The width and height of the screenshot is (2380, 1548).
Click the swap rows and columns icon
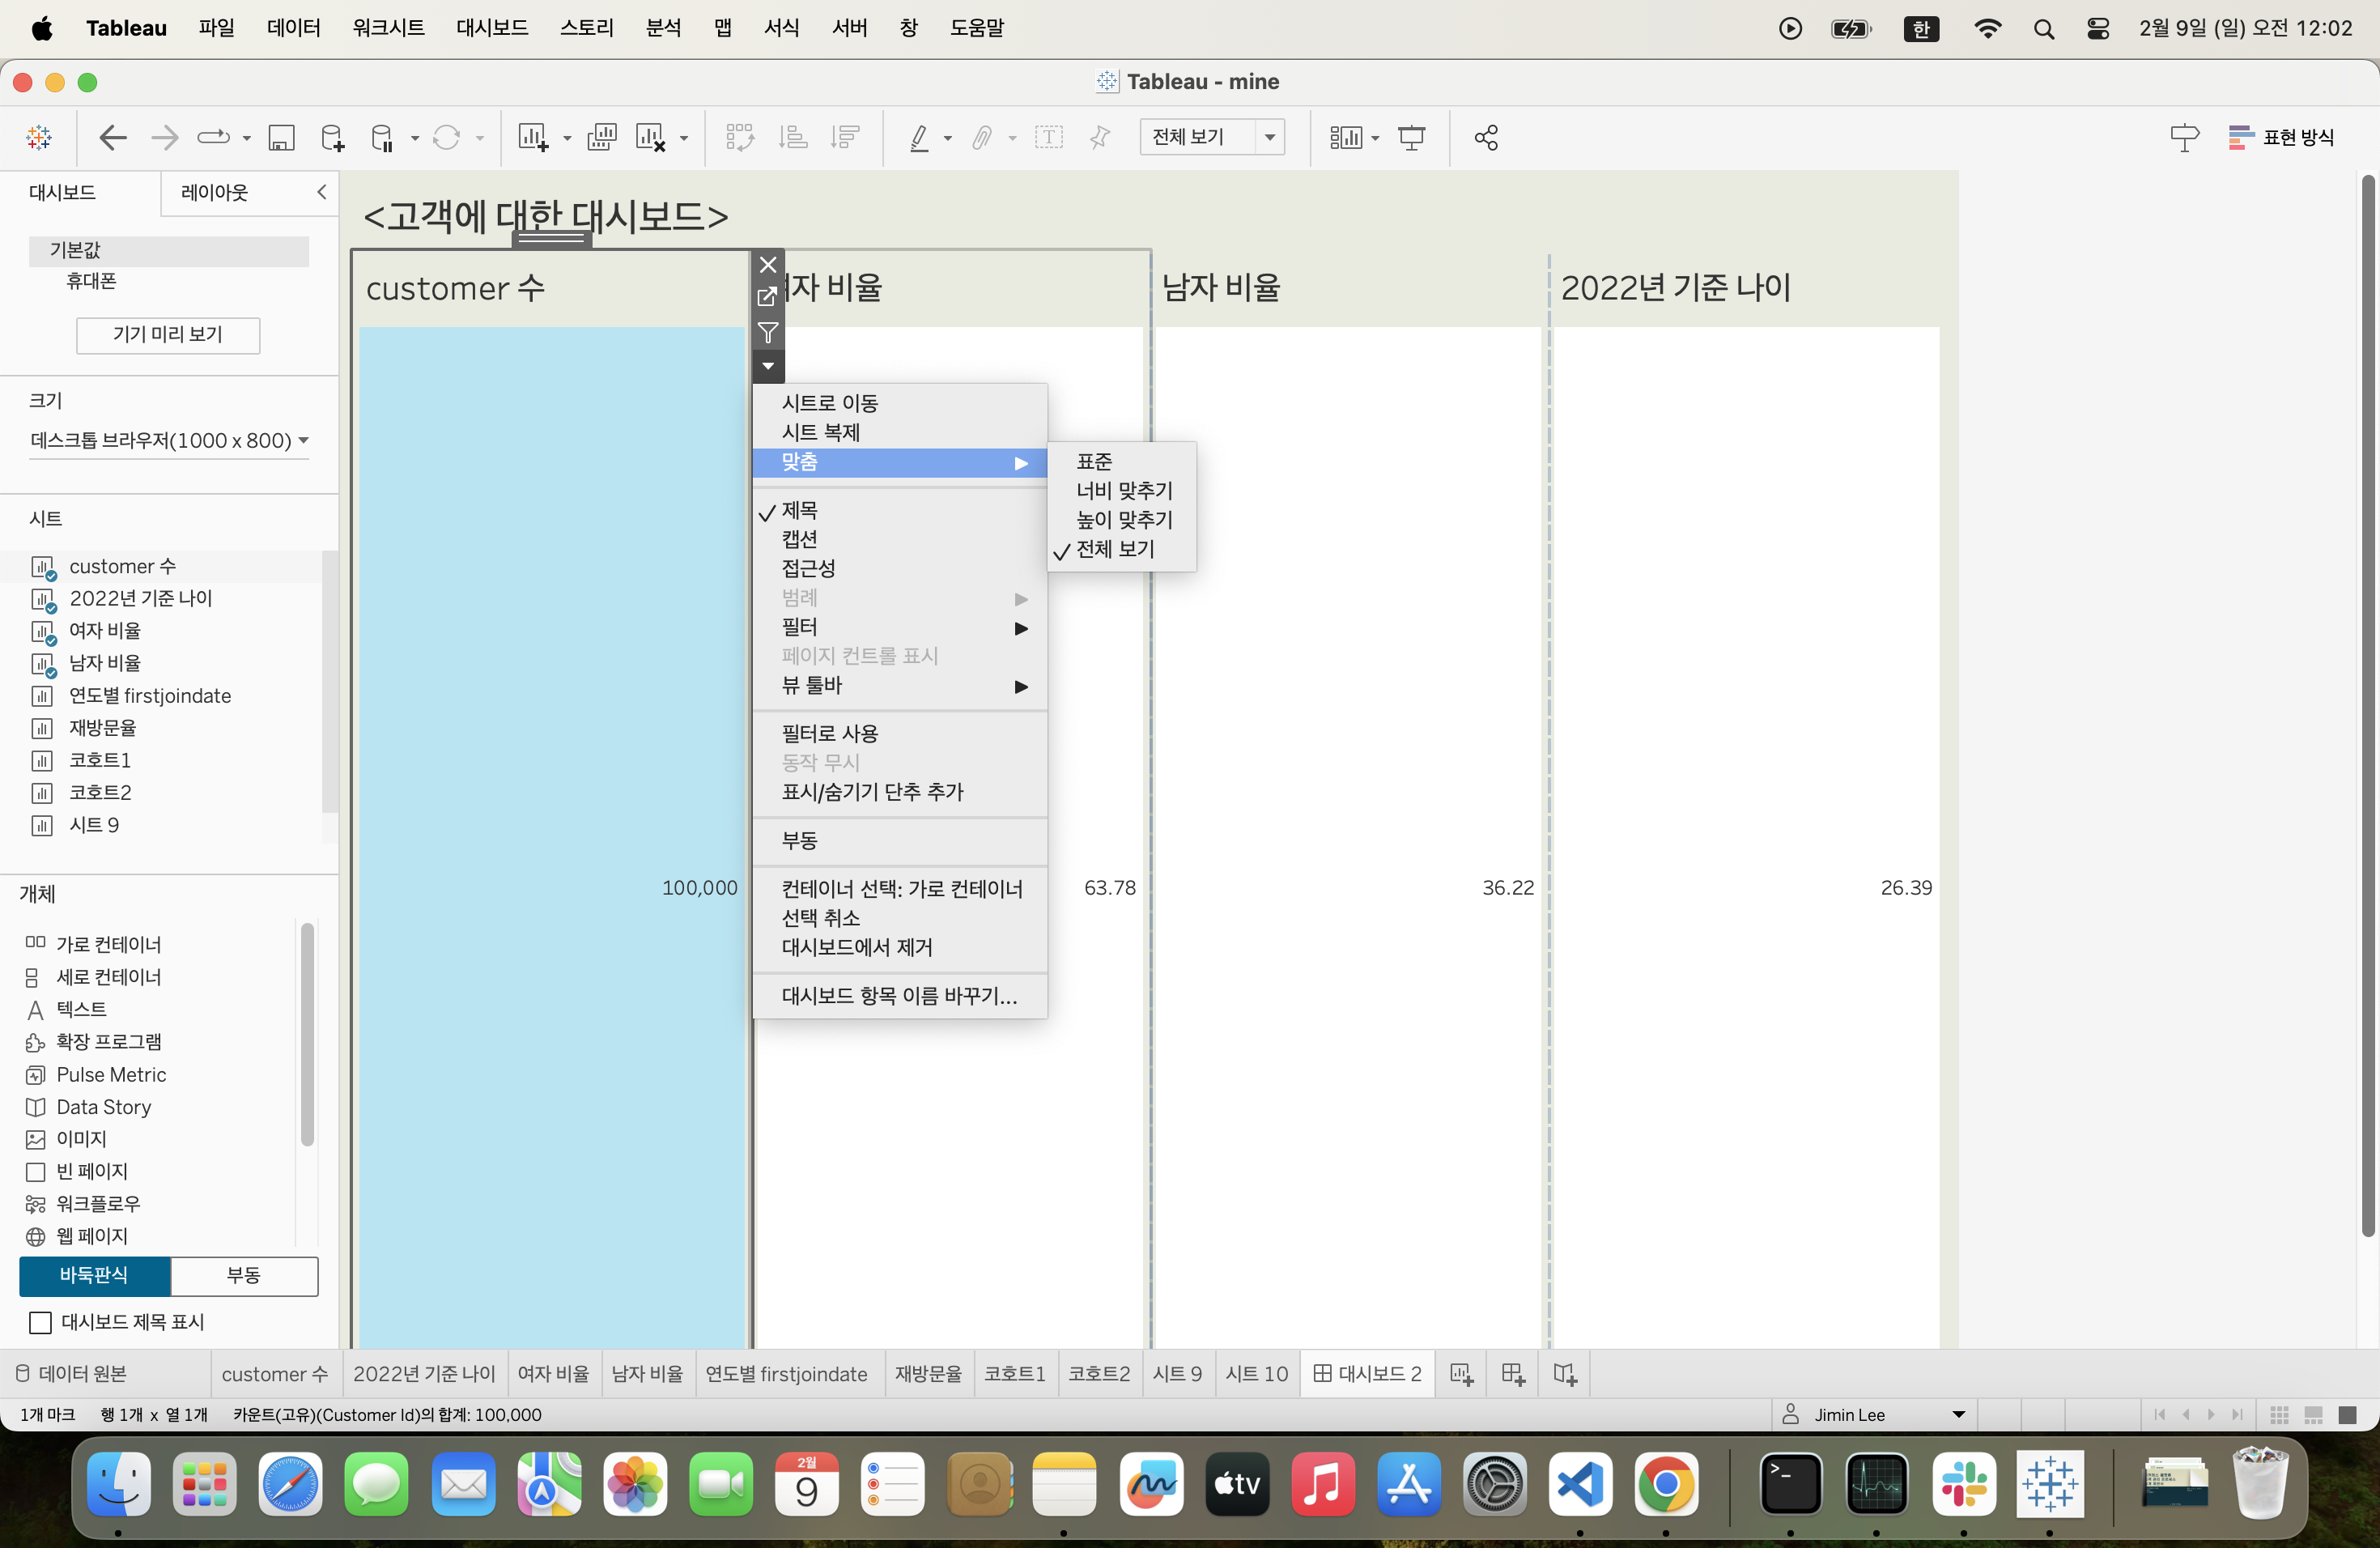coord(740,137)
